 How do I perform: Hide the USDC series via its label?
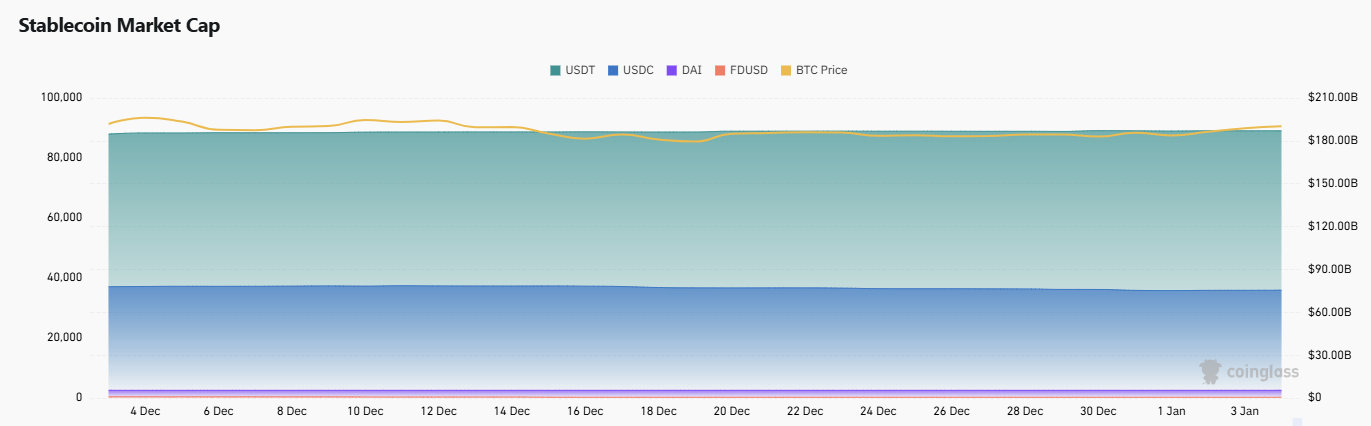tap(638, 70)
